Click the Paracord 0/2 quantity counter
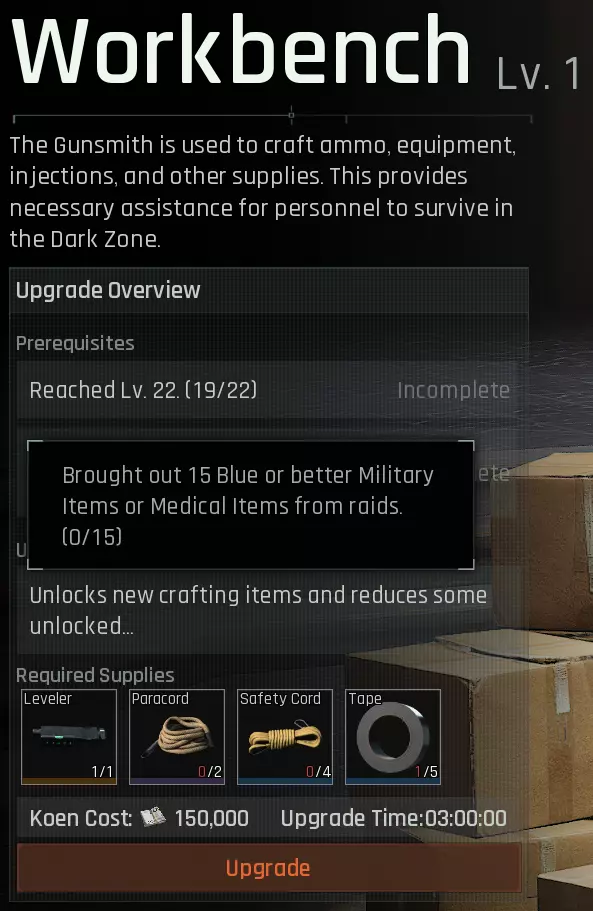 pyautogui.click(x=210, y=772)
